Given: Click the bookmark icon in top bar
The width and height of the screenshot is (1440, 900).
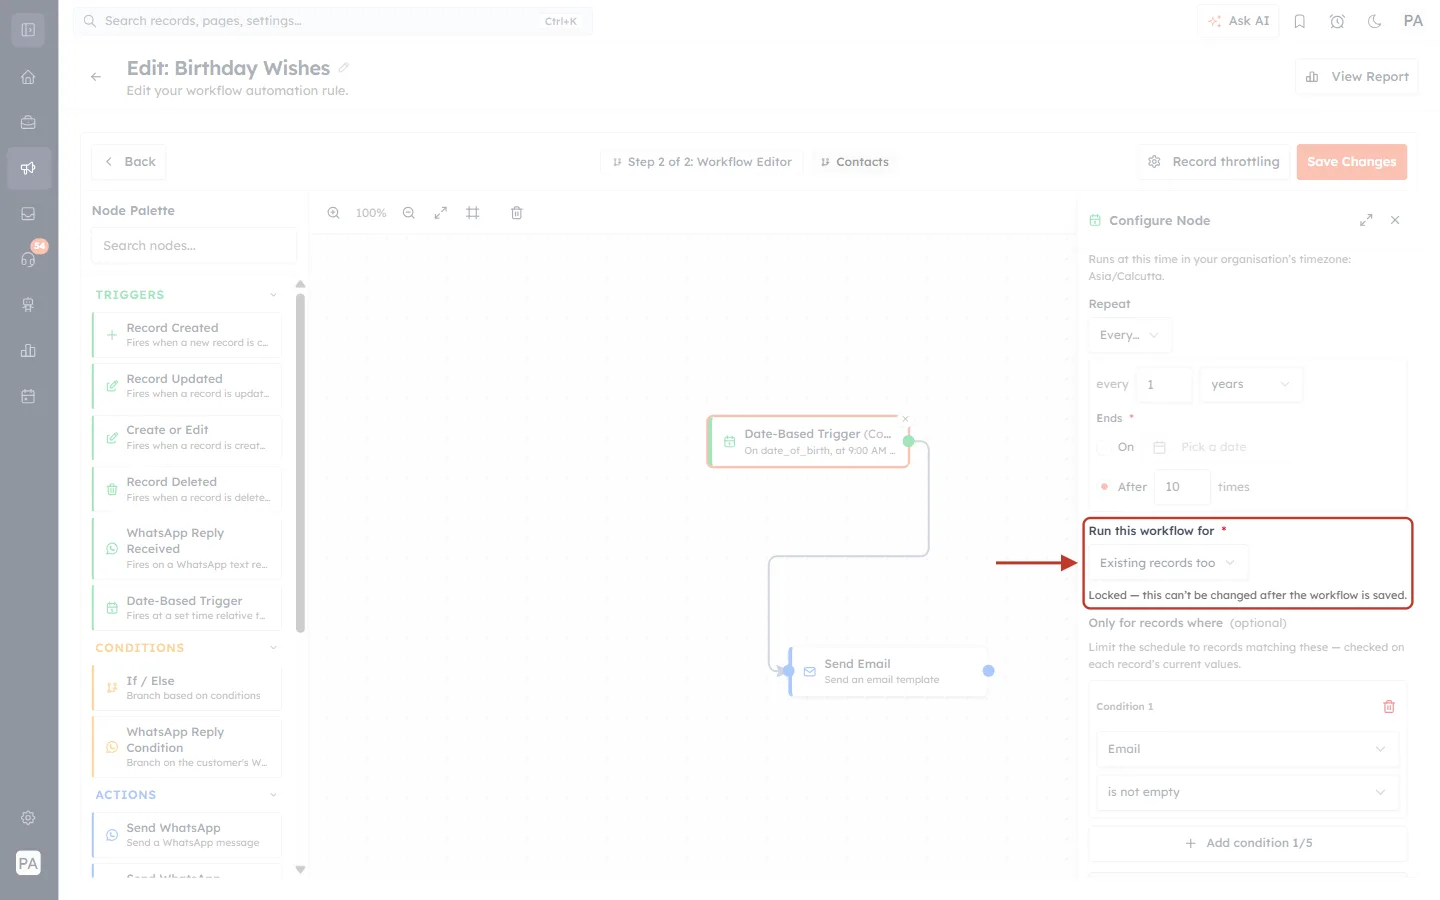Looking at the screenshot, I should 1300,21.
